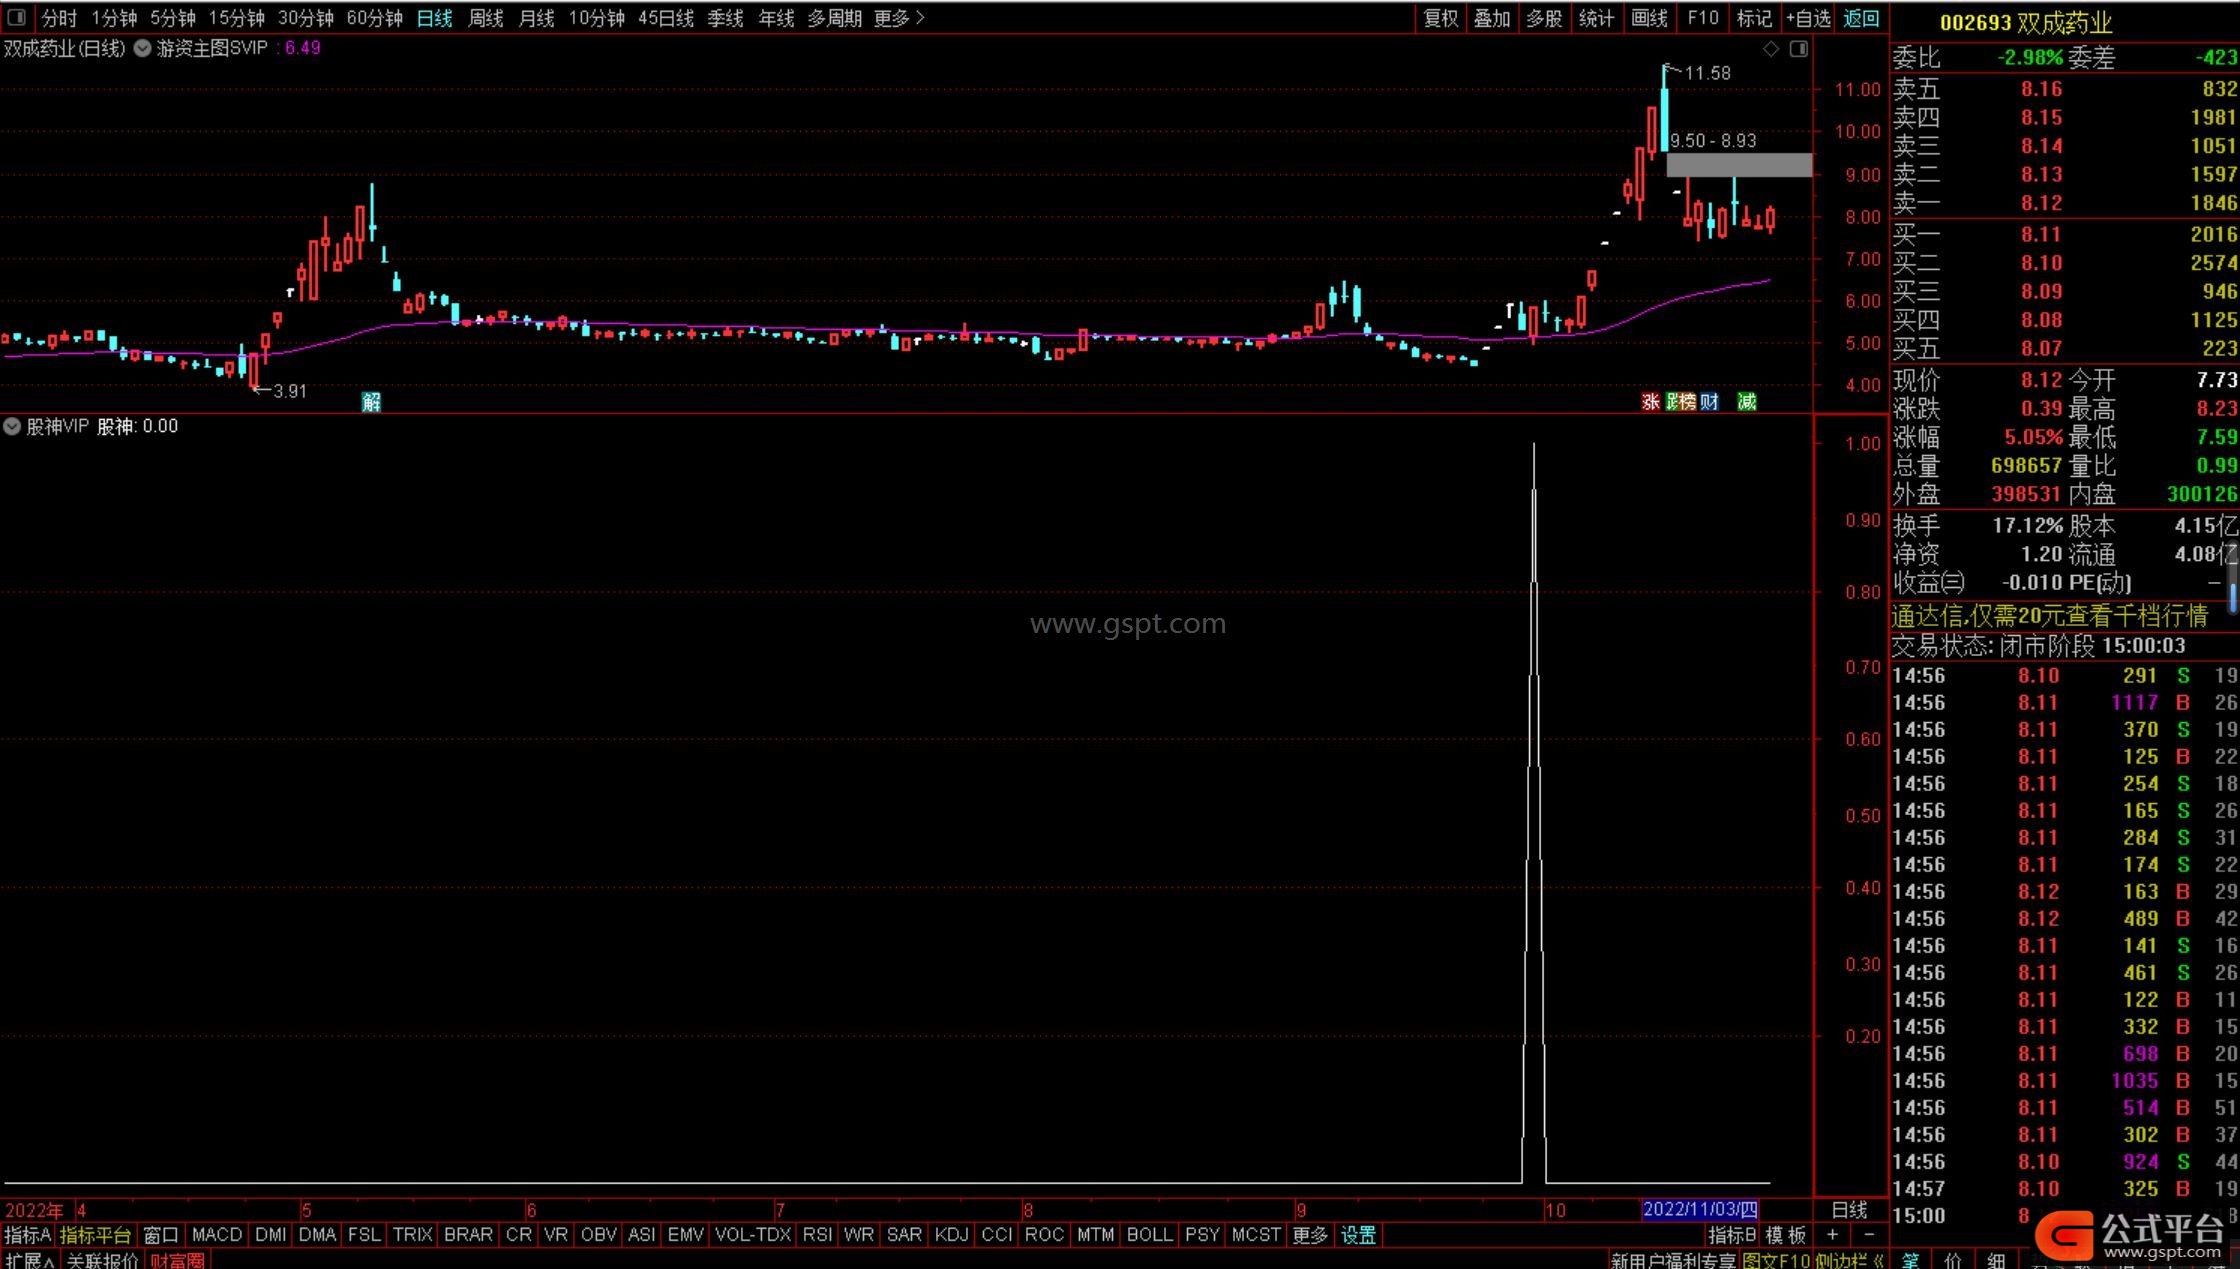2240x1269 pixels.
Task: Click the 标记 mark button
Action: coord(1754,18)
